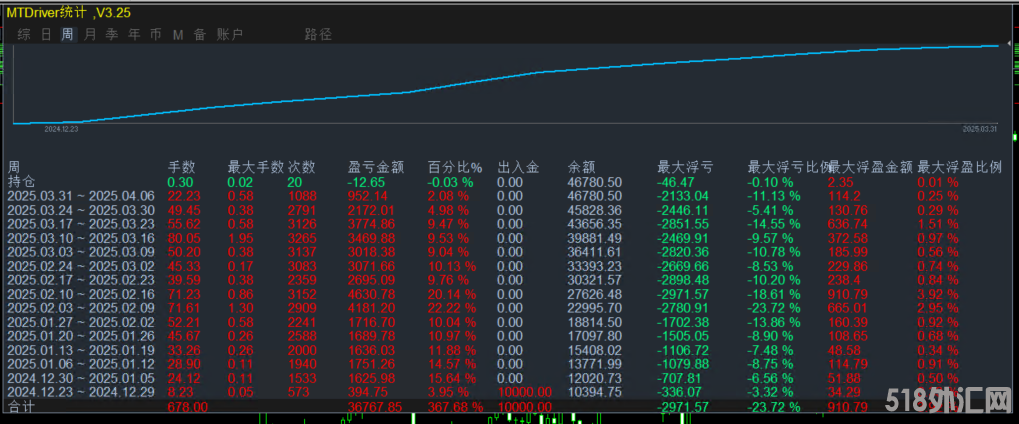Click the 最大浮盈比例 column header
1019x424 pixels.
959,168
